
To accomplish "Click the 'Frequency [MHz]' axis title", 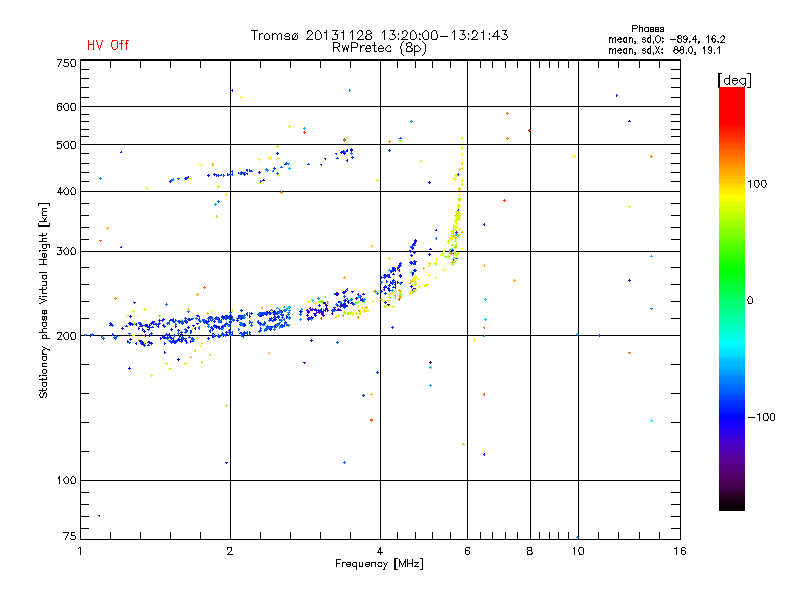I will click(x=379, y=564).
